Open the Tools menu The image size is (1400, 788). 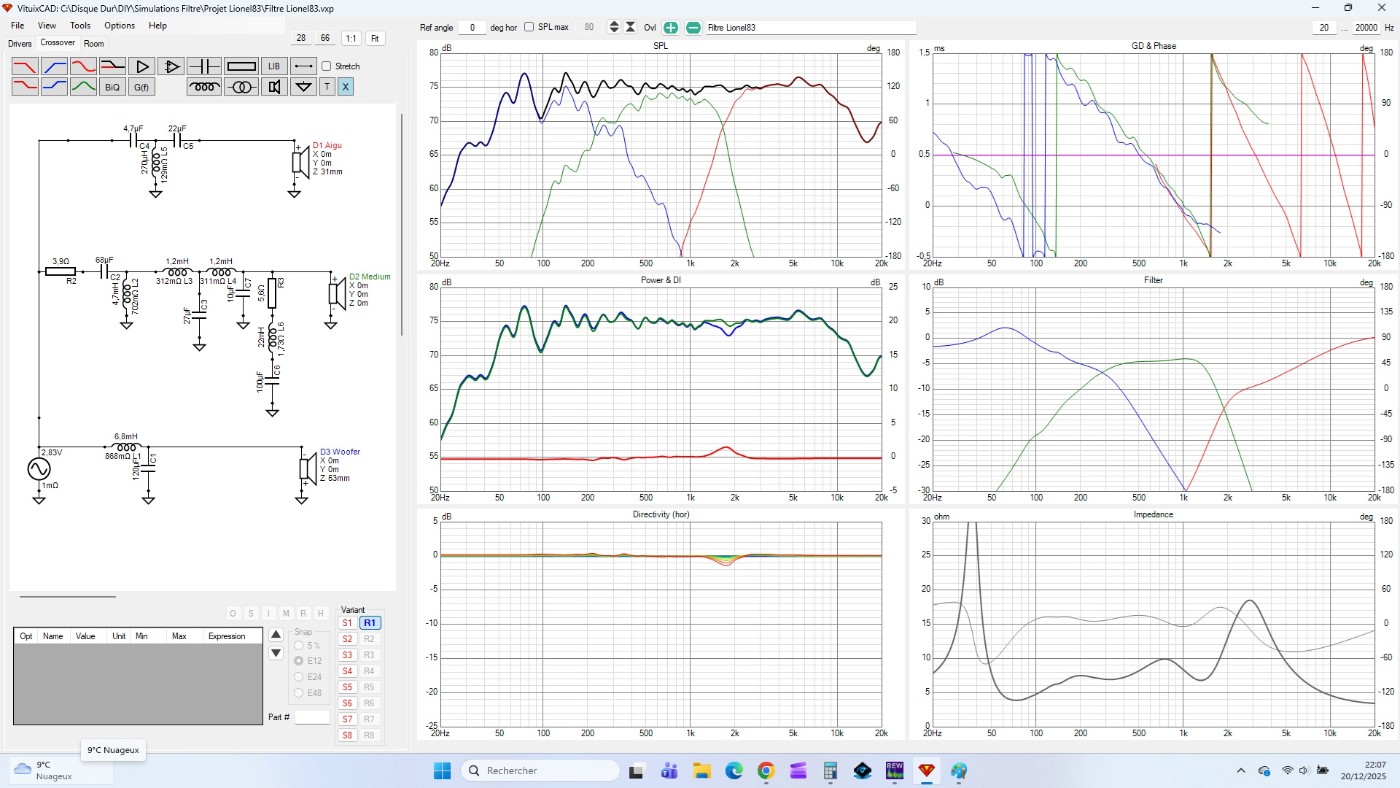pyautogui.click(x=80, y=25)
